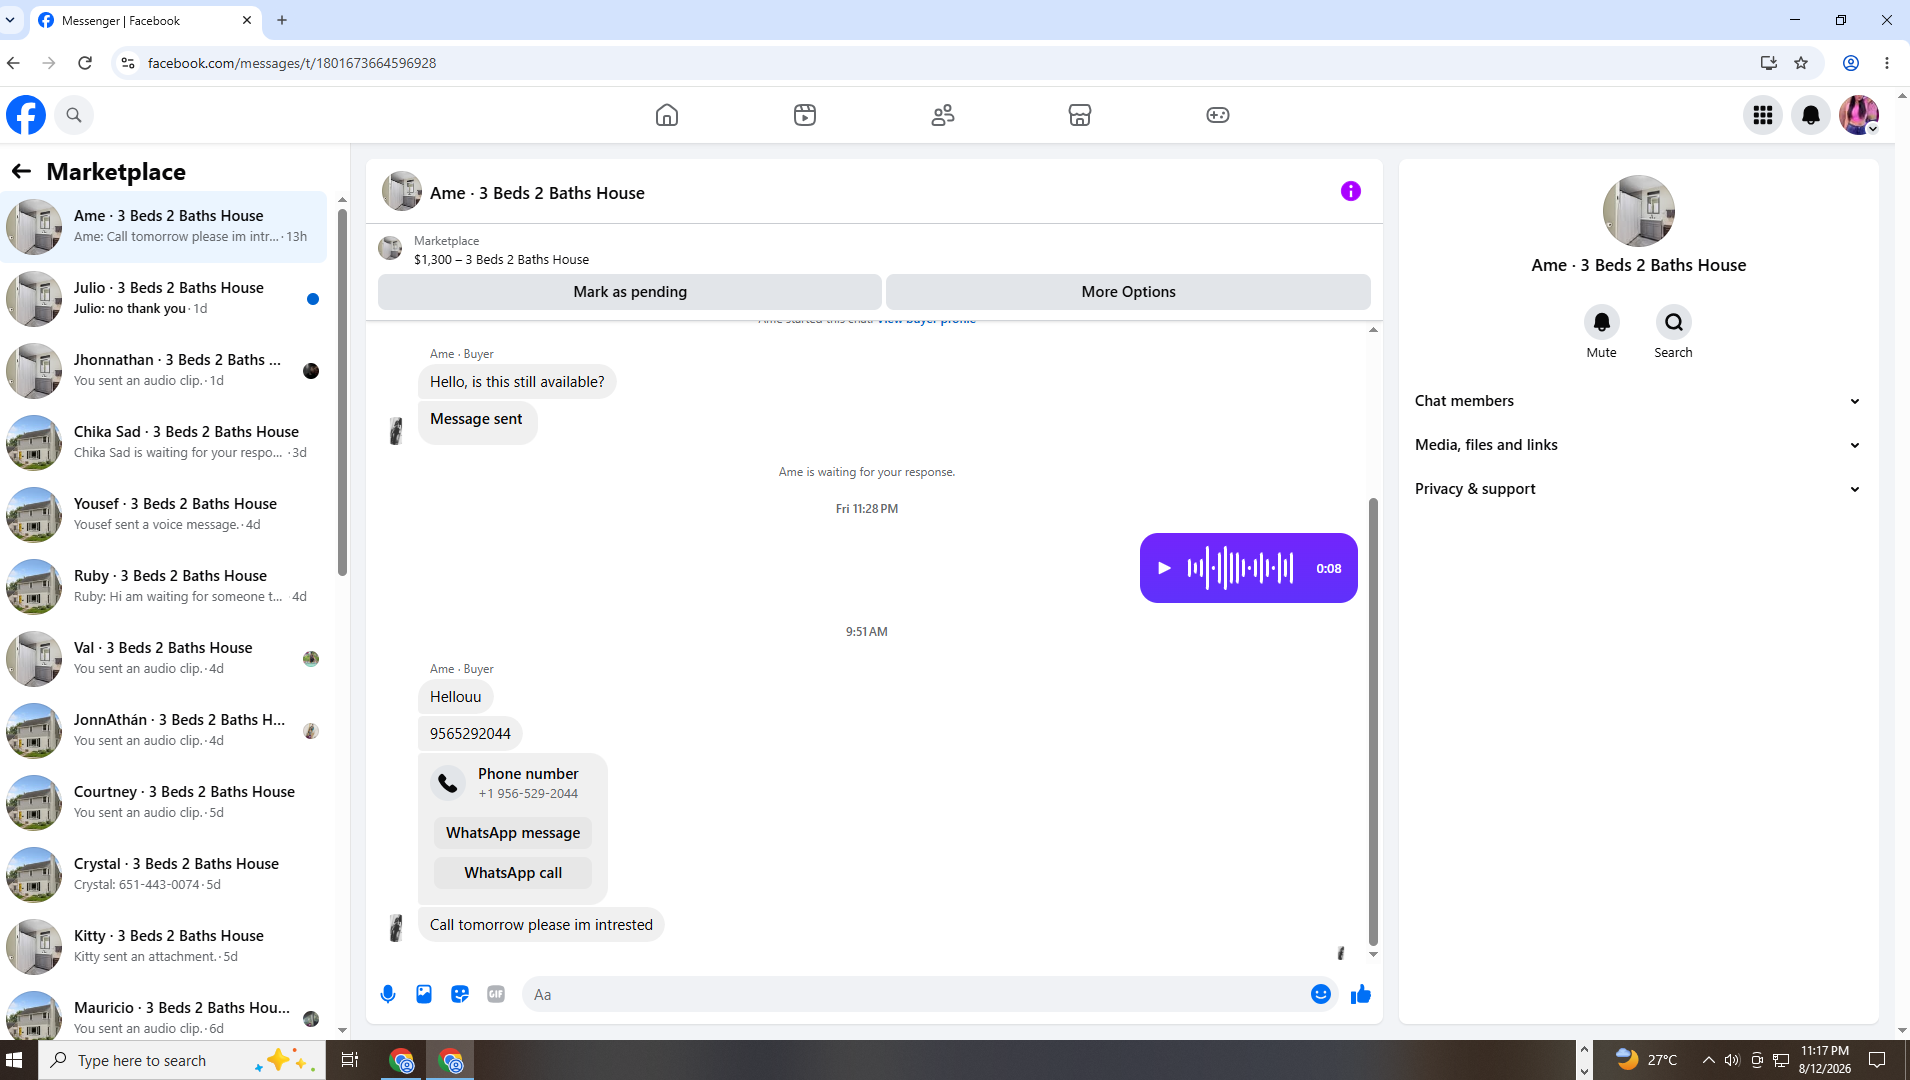The height and width of the screenshot is (1080, 1910).
Task: Click the chat messages vertical scrollbar
Action: click(1373, 720)
